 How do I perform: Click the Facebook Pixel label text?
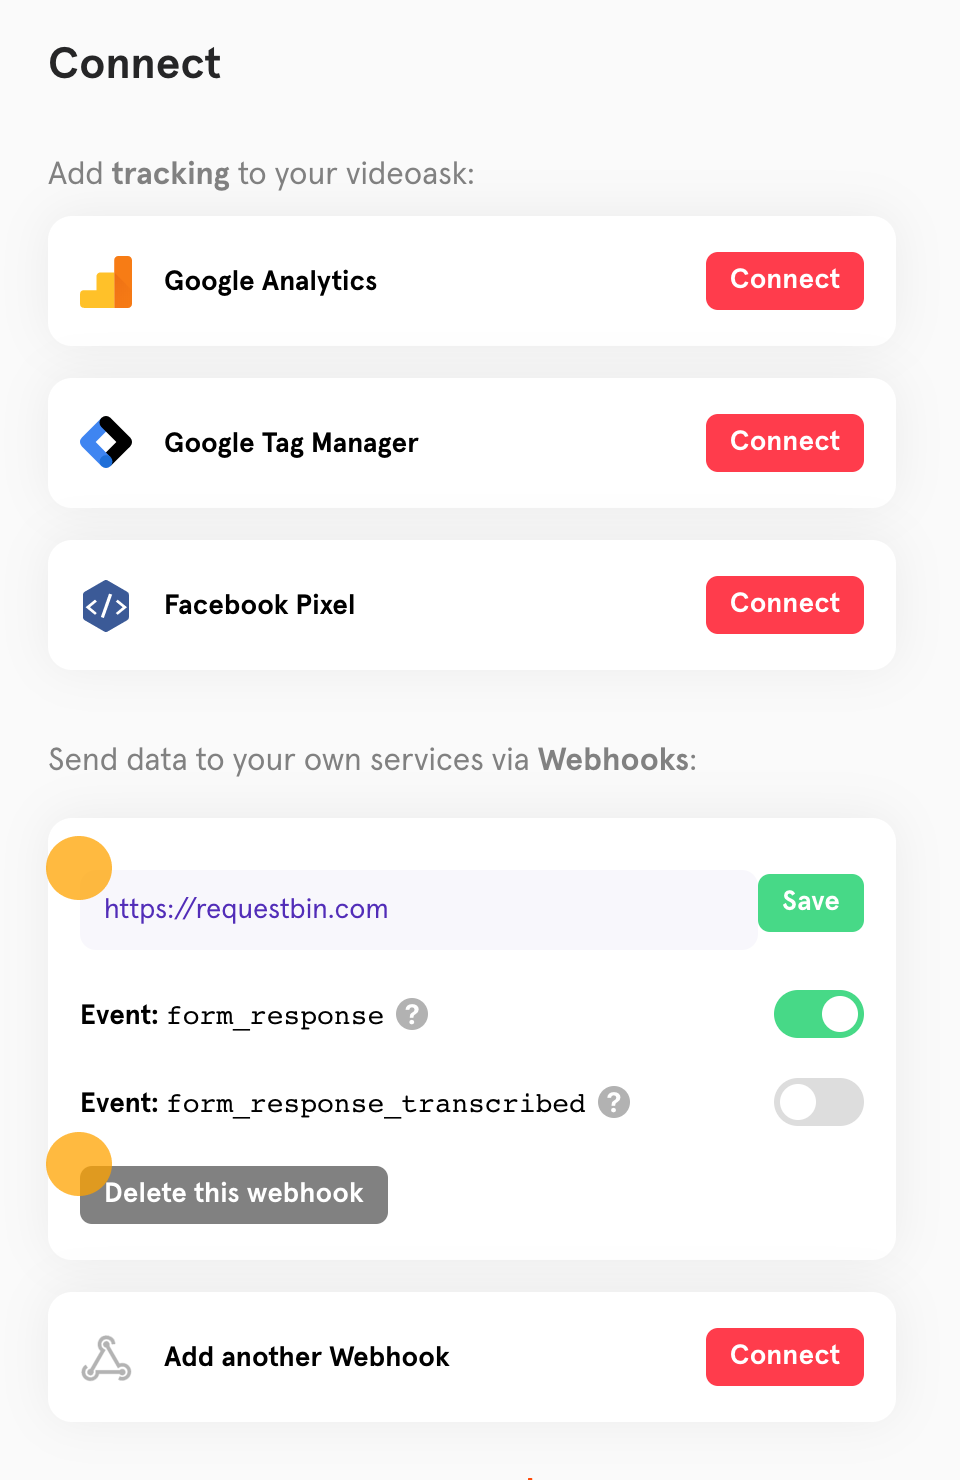pos(260,605)
